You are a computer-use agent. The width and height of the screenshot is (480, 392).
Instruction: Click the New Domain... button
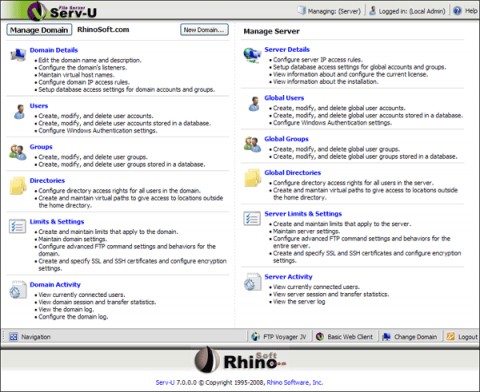(x=204, y=30)
